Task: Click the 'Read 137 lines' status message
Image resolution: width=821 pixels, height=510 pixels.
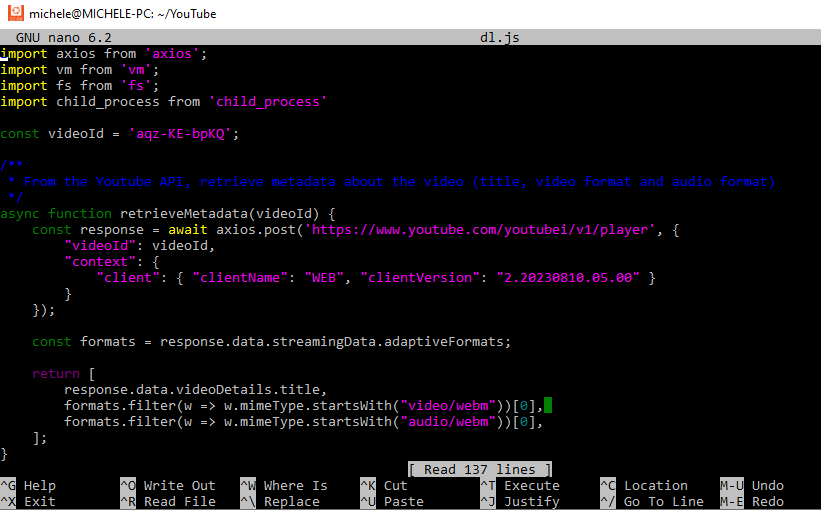Action: (x=480, y=470)
